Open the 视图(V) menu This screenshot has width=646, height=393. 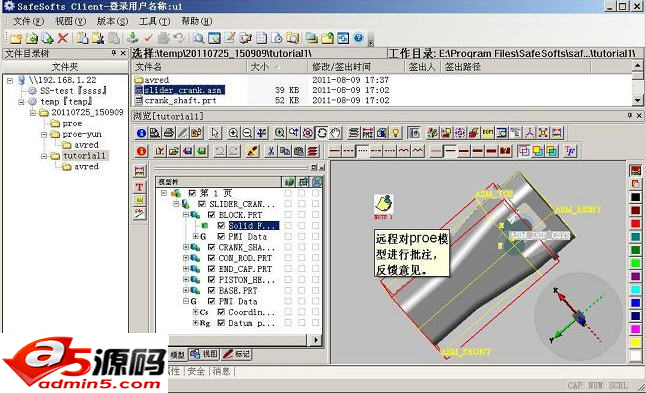click(70, 21)
